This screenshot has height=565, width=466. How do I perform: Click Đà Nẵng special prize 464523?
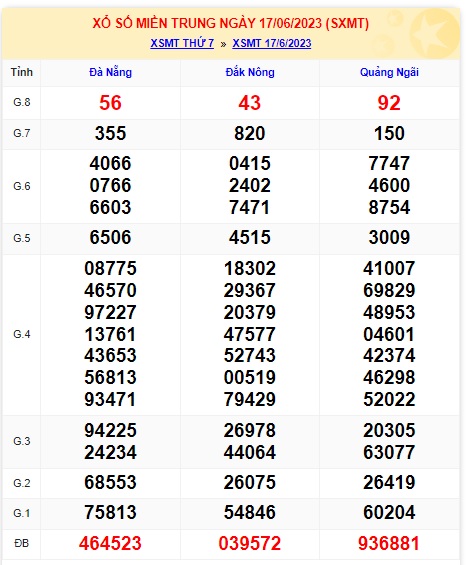click(x=110, y=543)
